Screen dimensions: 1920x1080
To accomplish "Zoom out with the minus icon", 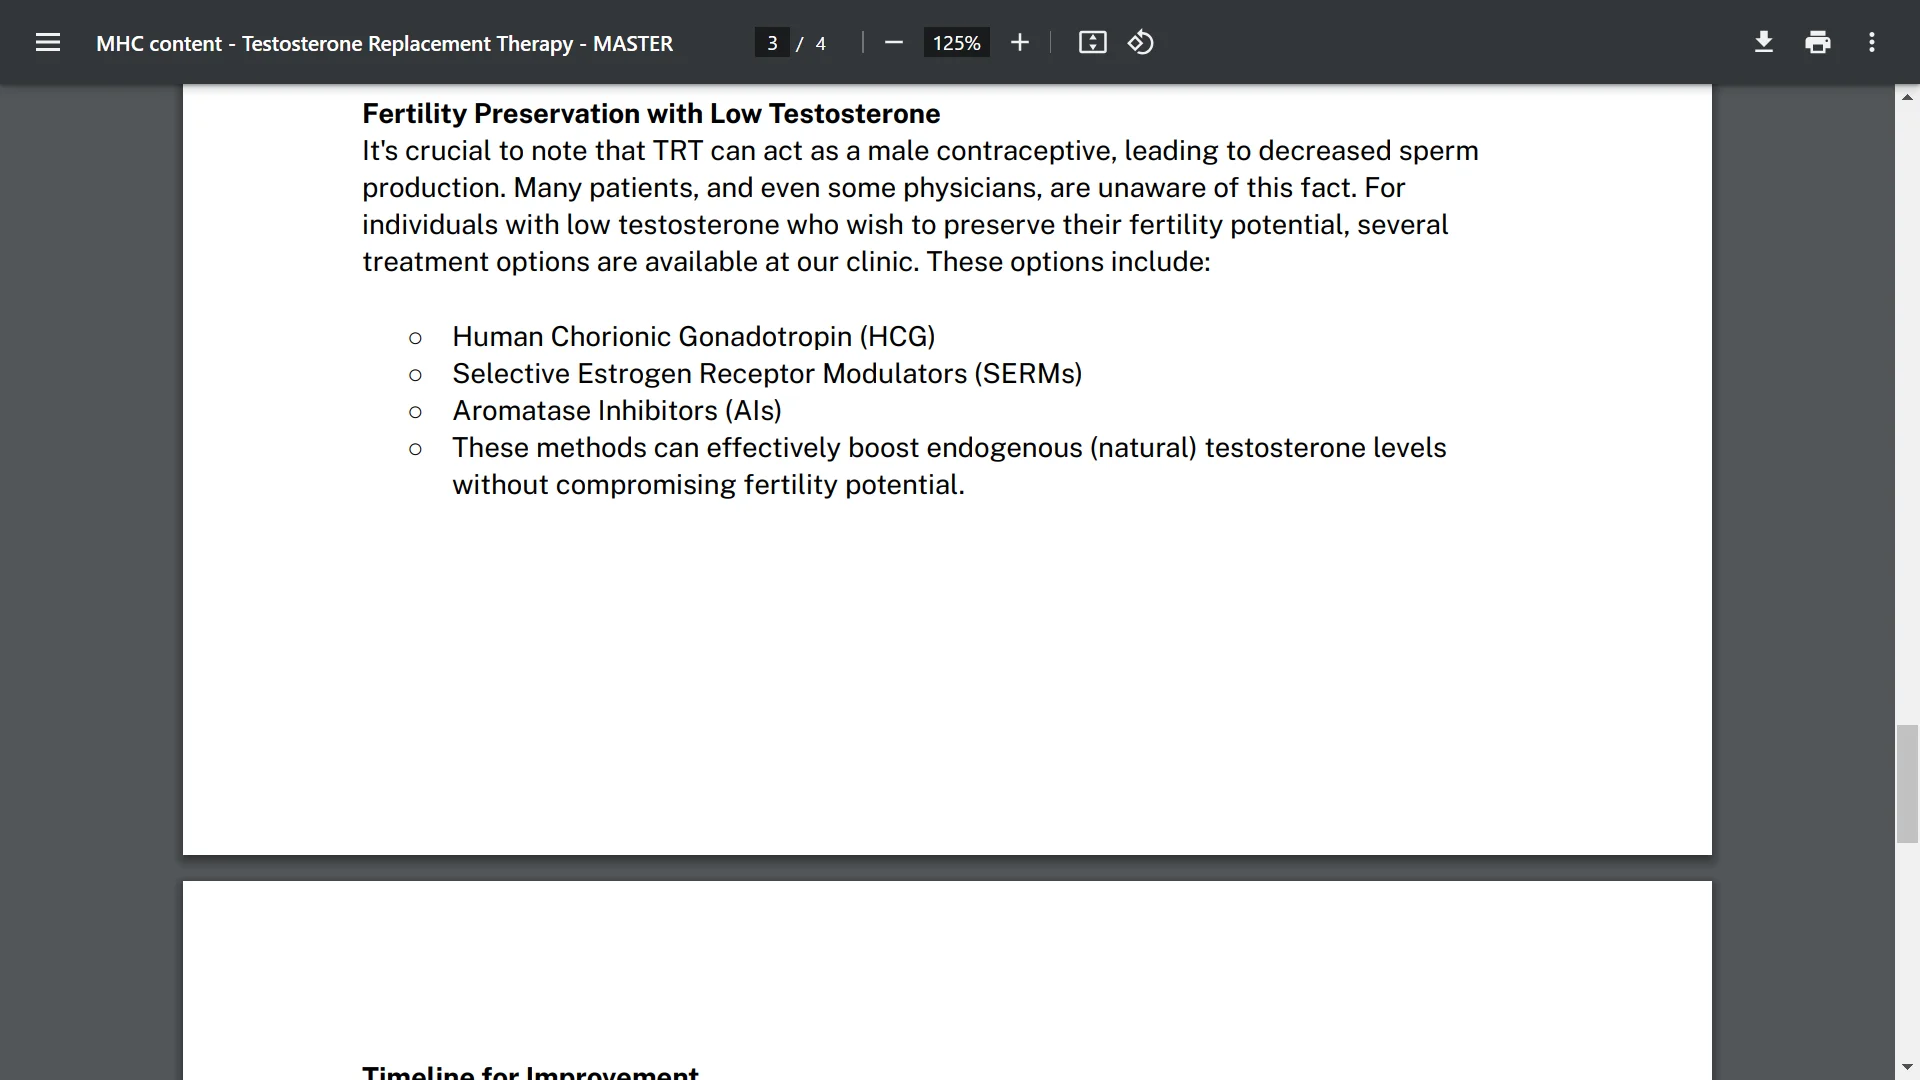I will [894, 43].
